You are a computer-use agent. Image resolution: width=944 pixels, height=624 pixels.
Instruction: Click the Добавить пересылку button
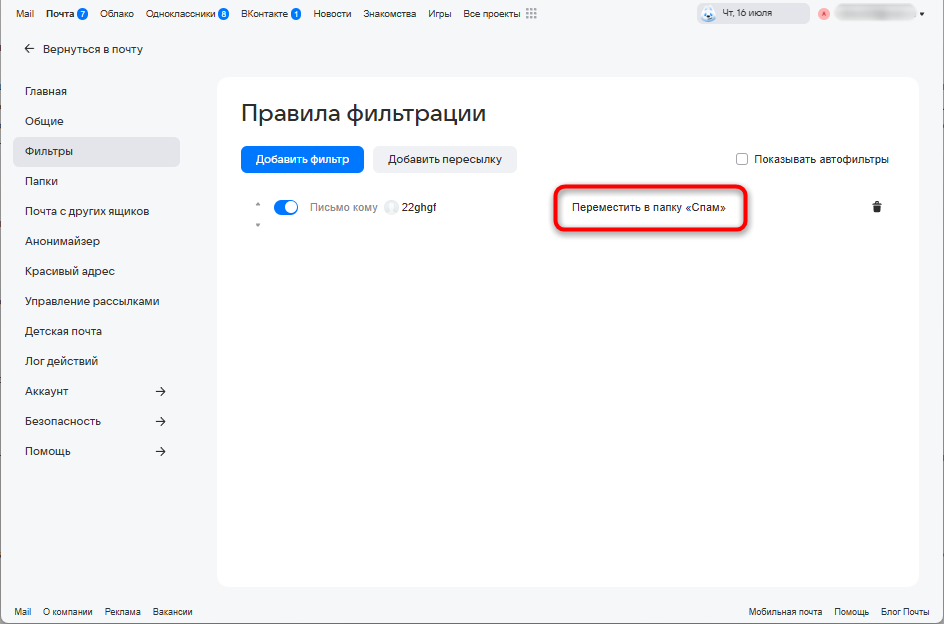444,160
